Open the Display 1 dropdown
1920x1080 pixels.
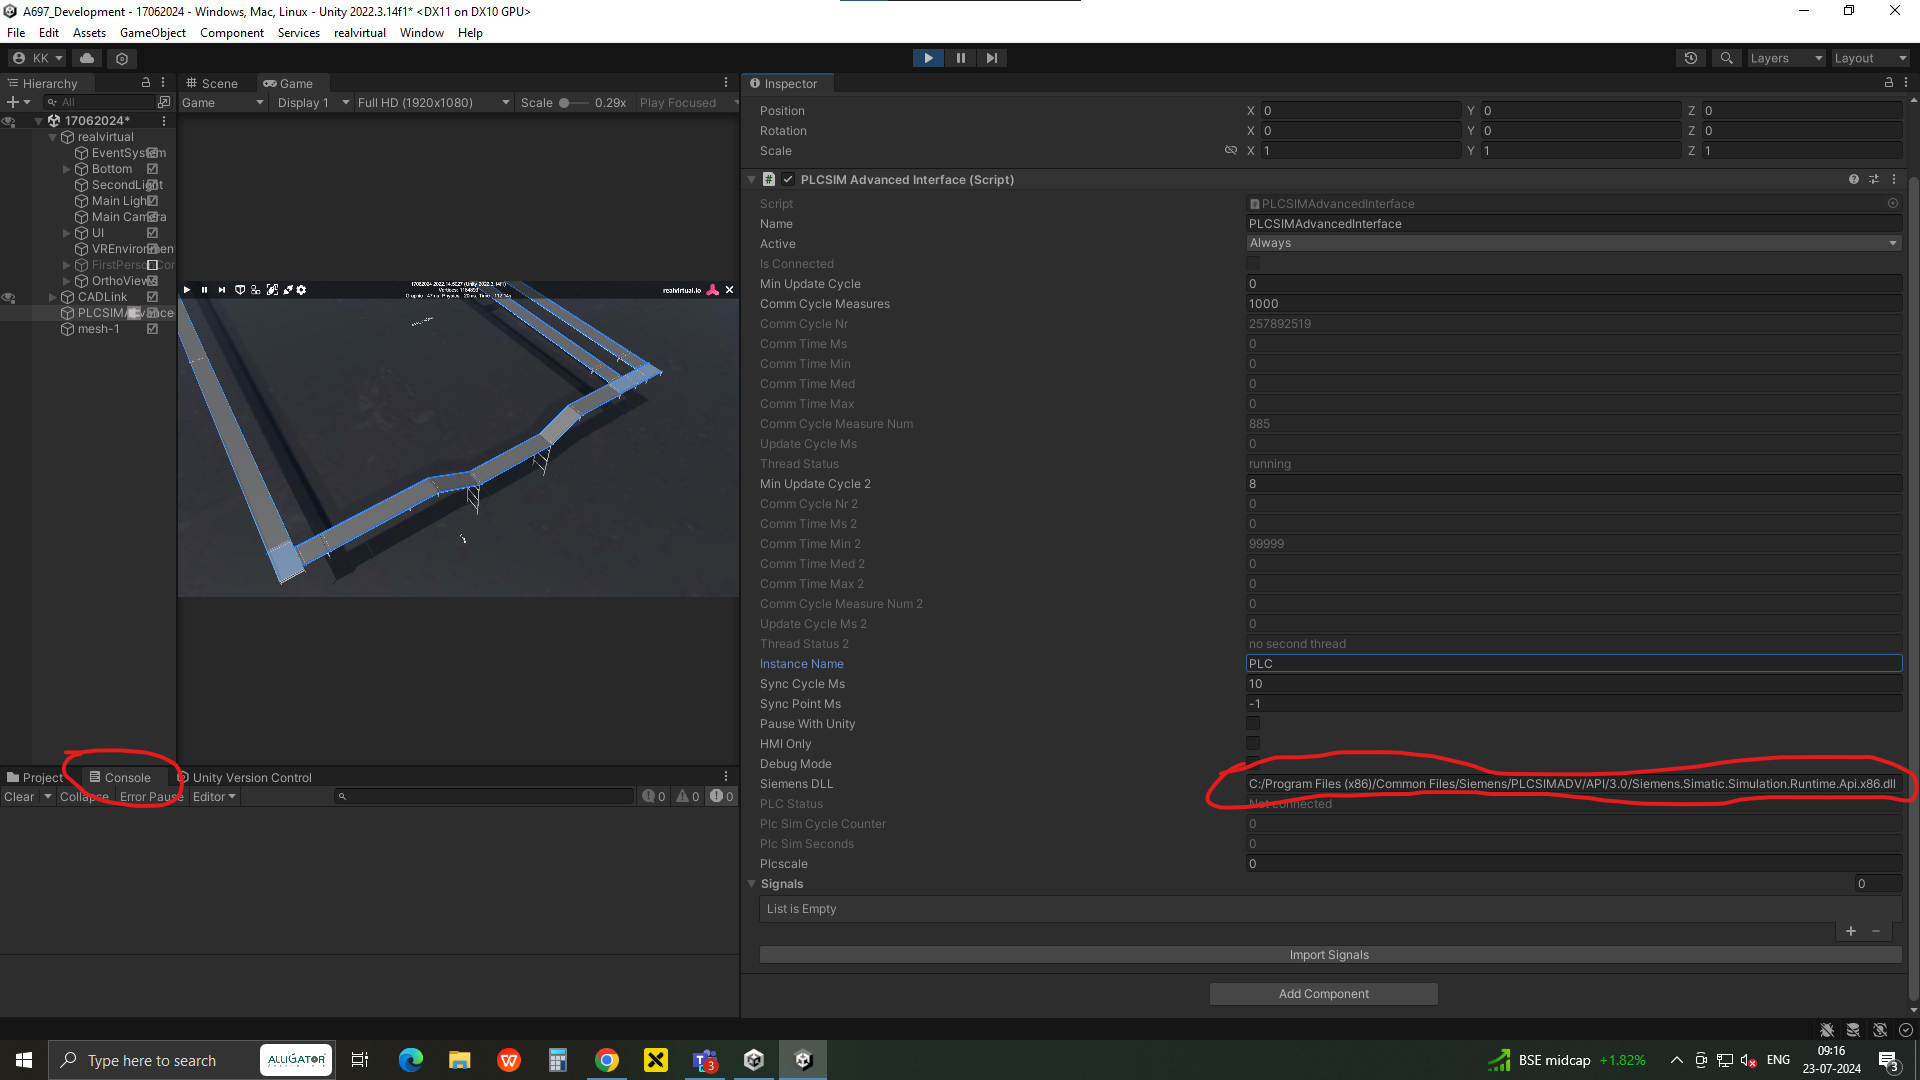[313, 102]
